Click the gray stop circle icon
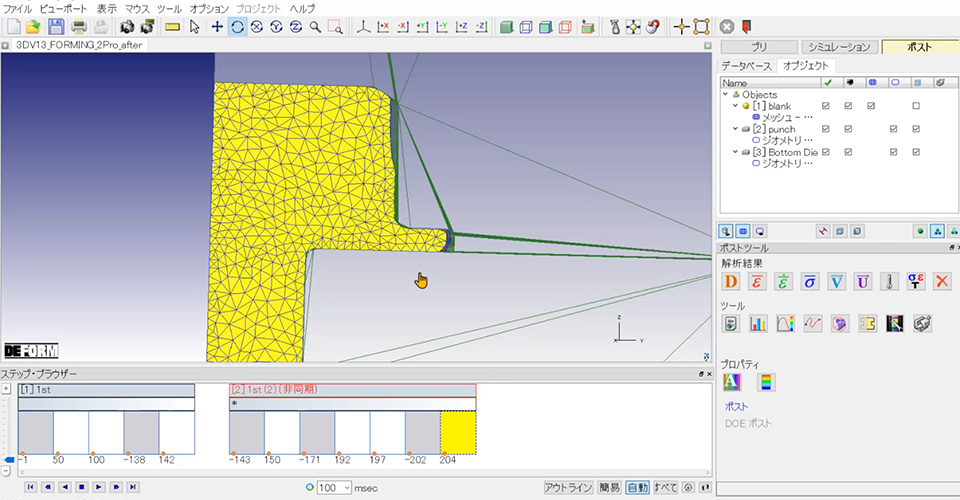960x500 pixels. tap(727, 27)
